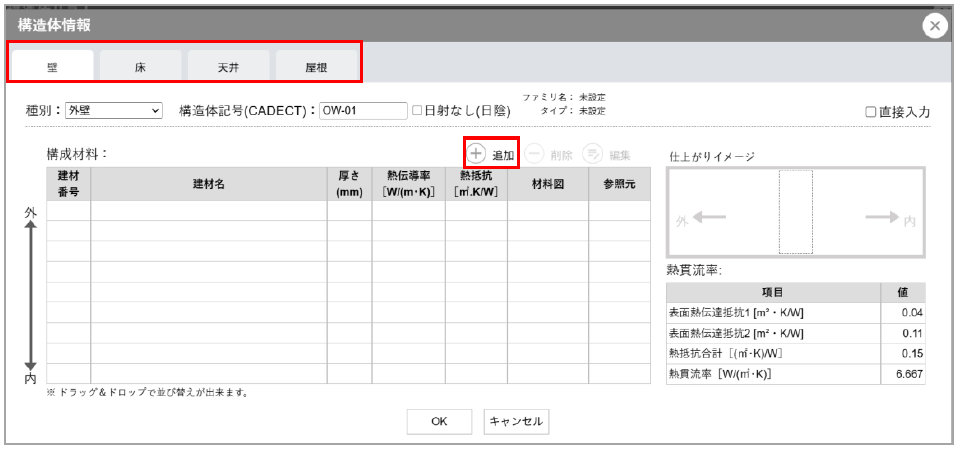This screenshot has height=453, width=961.
Task: Enable the 日射なし(日陰) checkbox
Action: (418, 111)
